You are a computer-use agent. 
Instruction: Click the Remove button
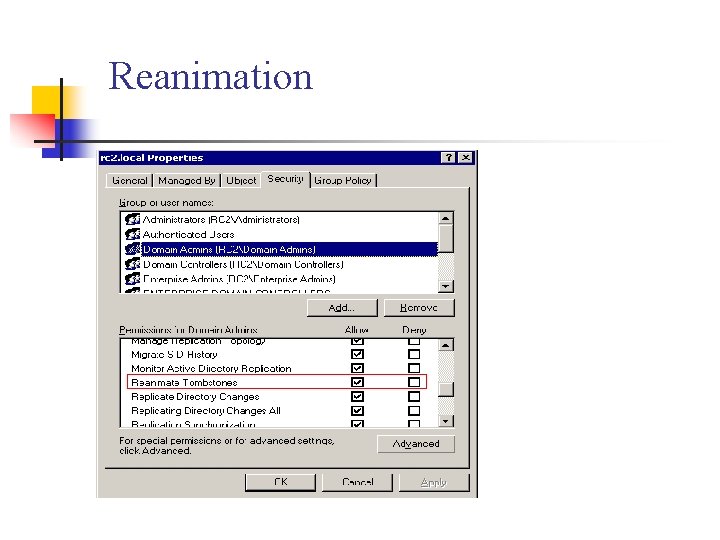click(419, 308)
